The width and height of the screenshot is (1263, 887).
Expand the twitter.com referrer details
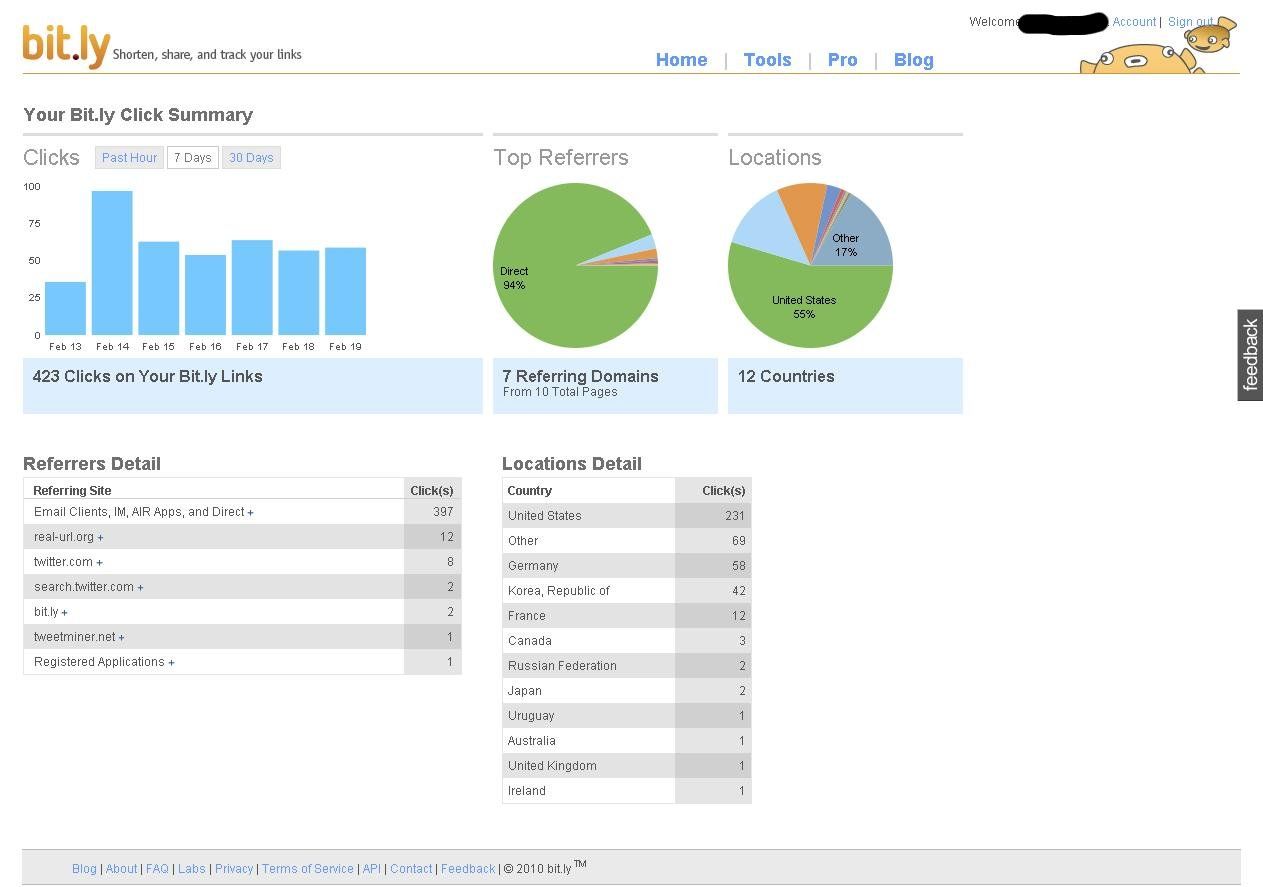pyautogui.click(x=99, y=563)
